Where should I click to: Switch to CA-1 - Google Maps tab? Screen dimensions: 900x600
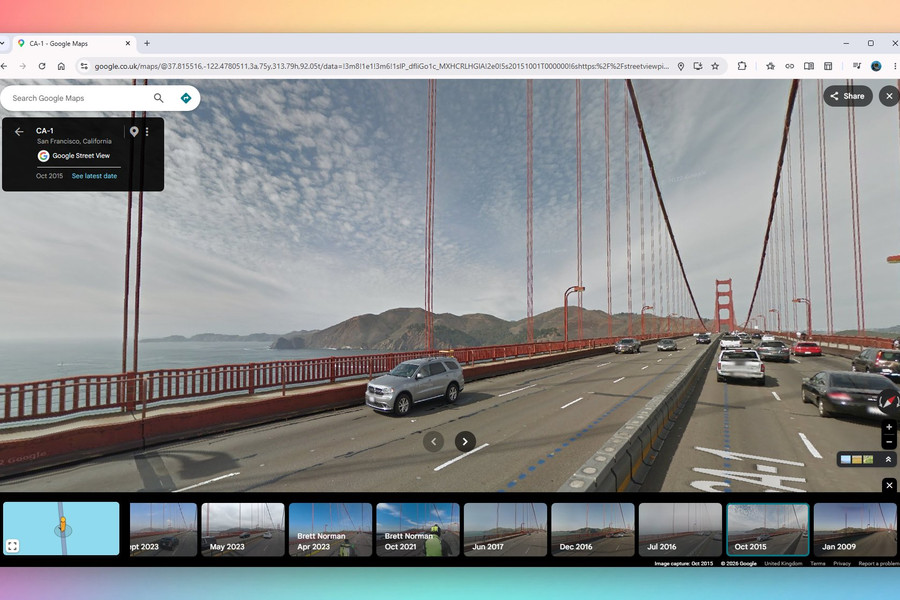[75, 43]
